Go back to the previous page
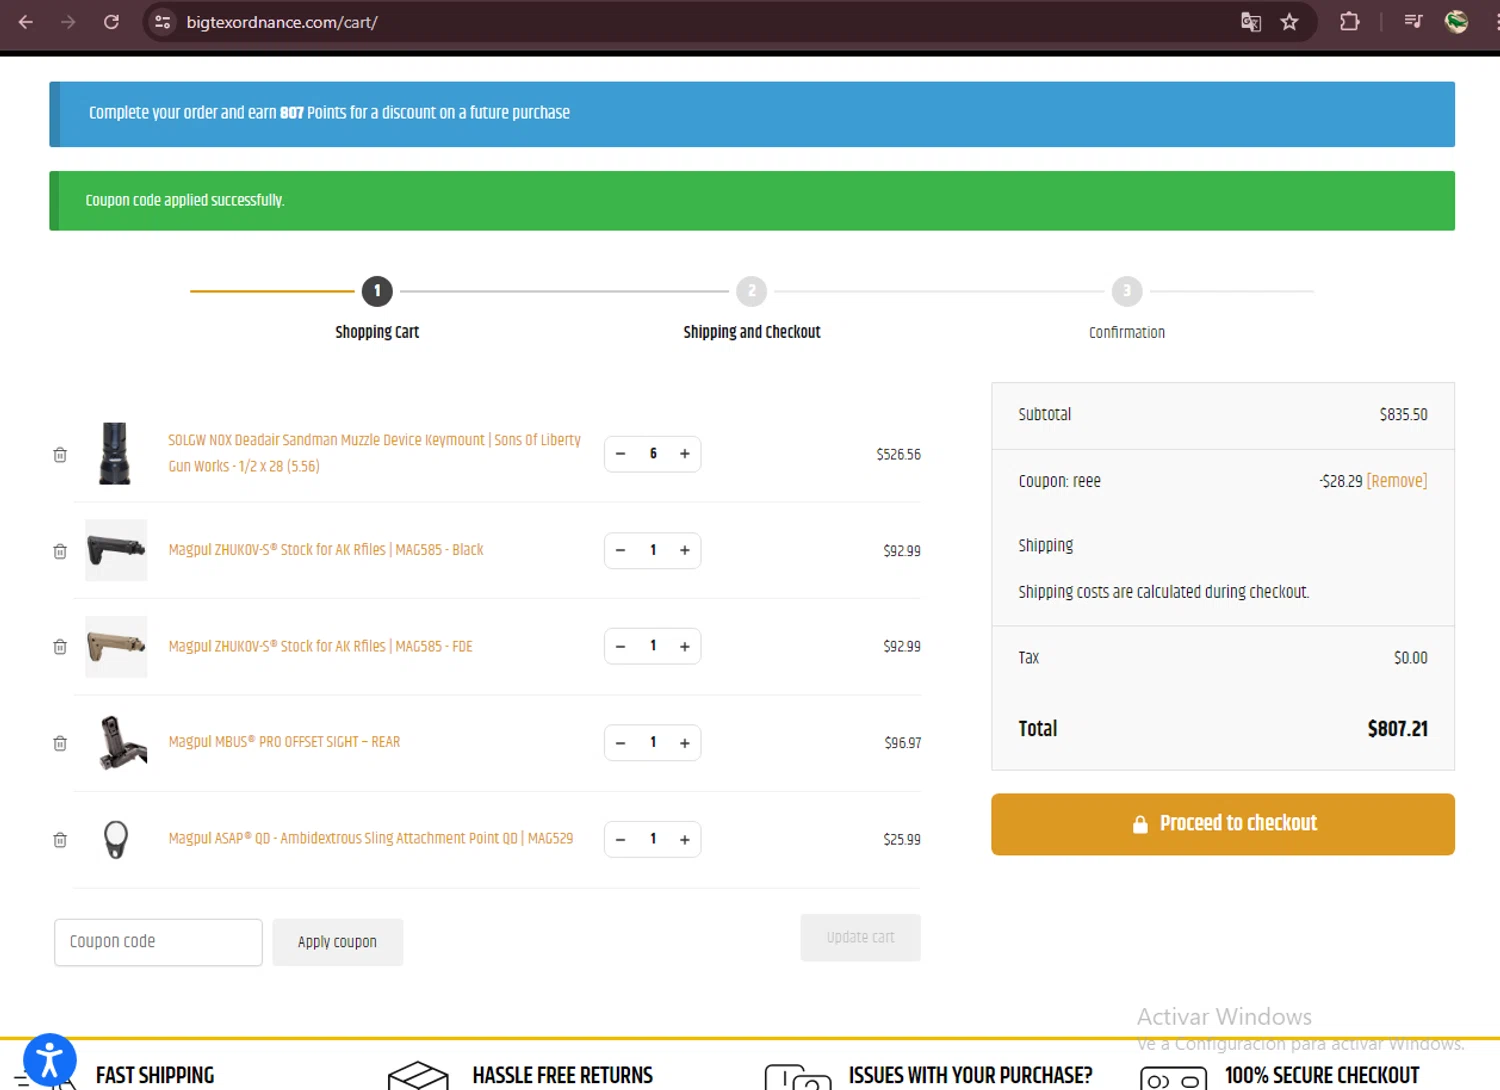The height and width of the screenshot is (1090, 1500). click(26, 22)
